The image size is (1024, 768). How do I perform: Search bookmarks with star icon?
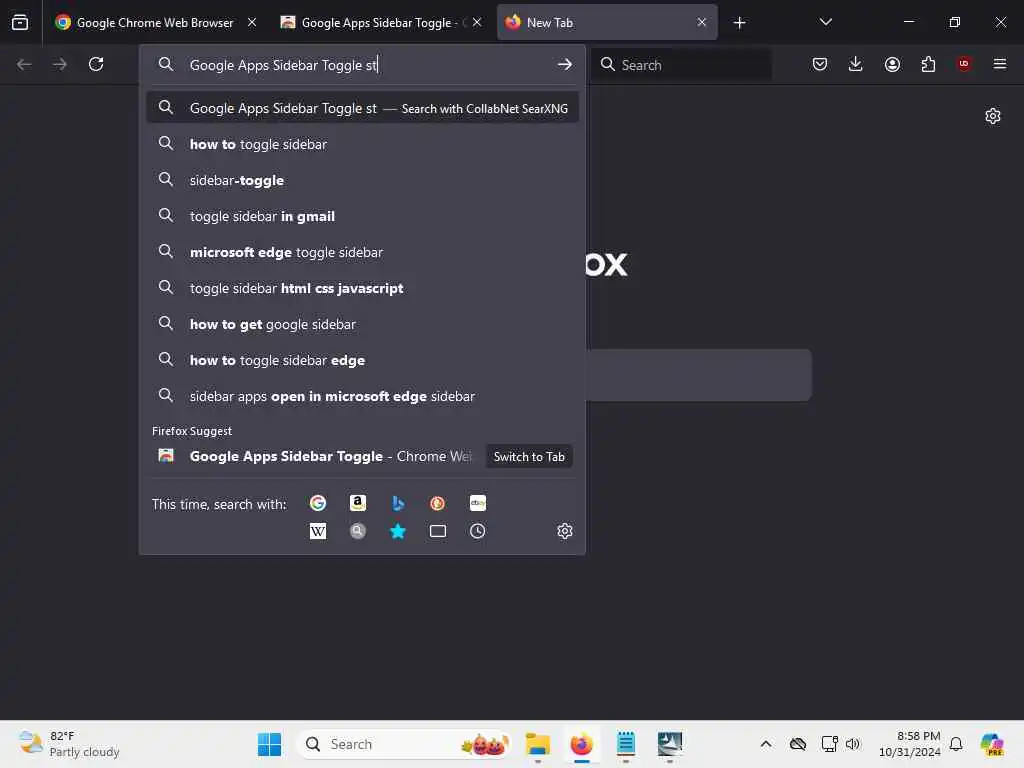click(398, 531)
